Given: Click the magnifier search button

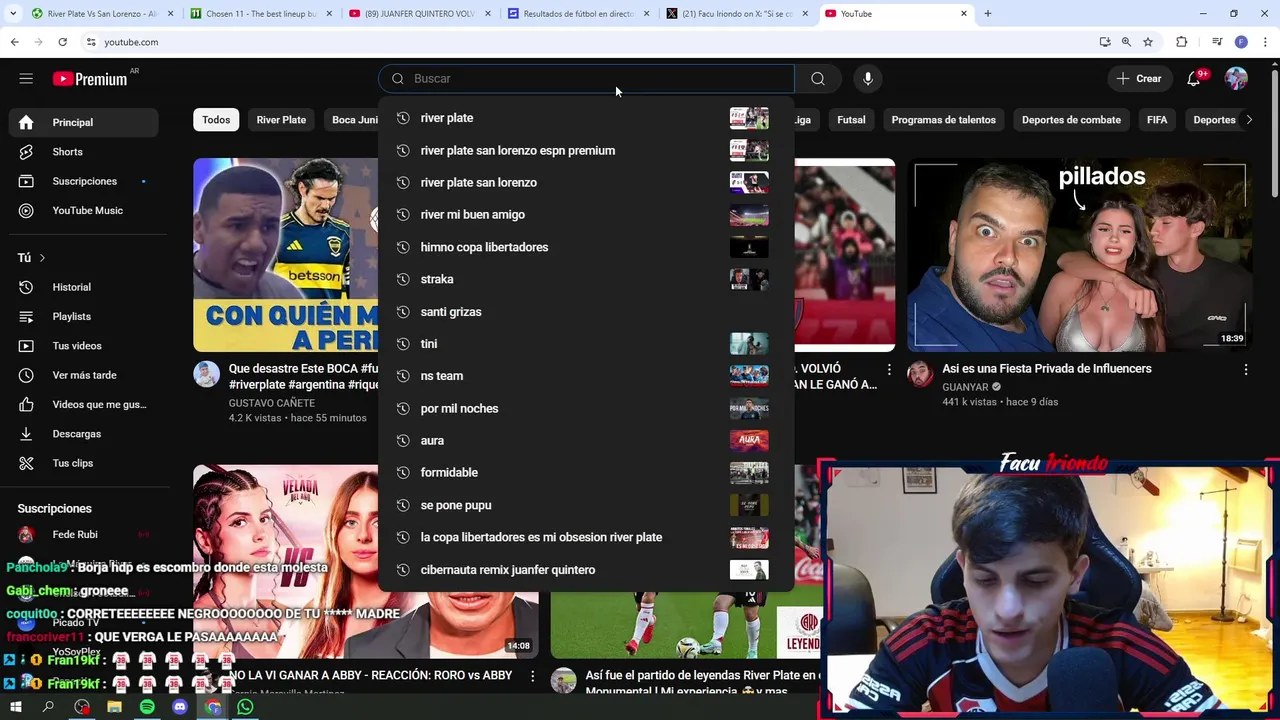Looking at the screenshot, I should click(x=818, y=78).
